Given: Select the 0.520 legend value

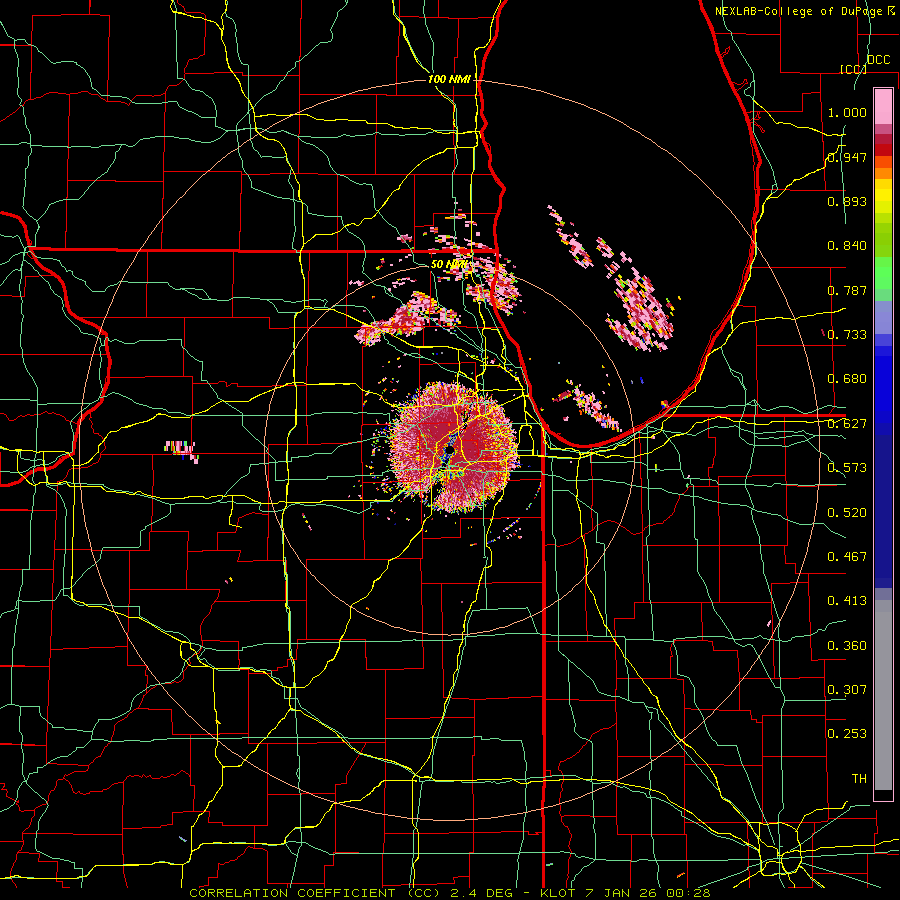Looking at the screenshot, I should 847,513.
